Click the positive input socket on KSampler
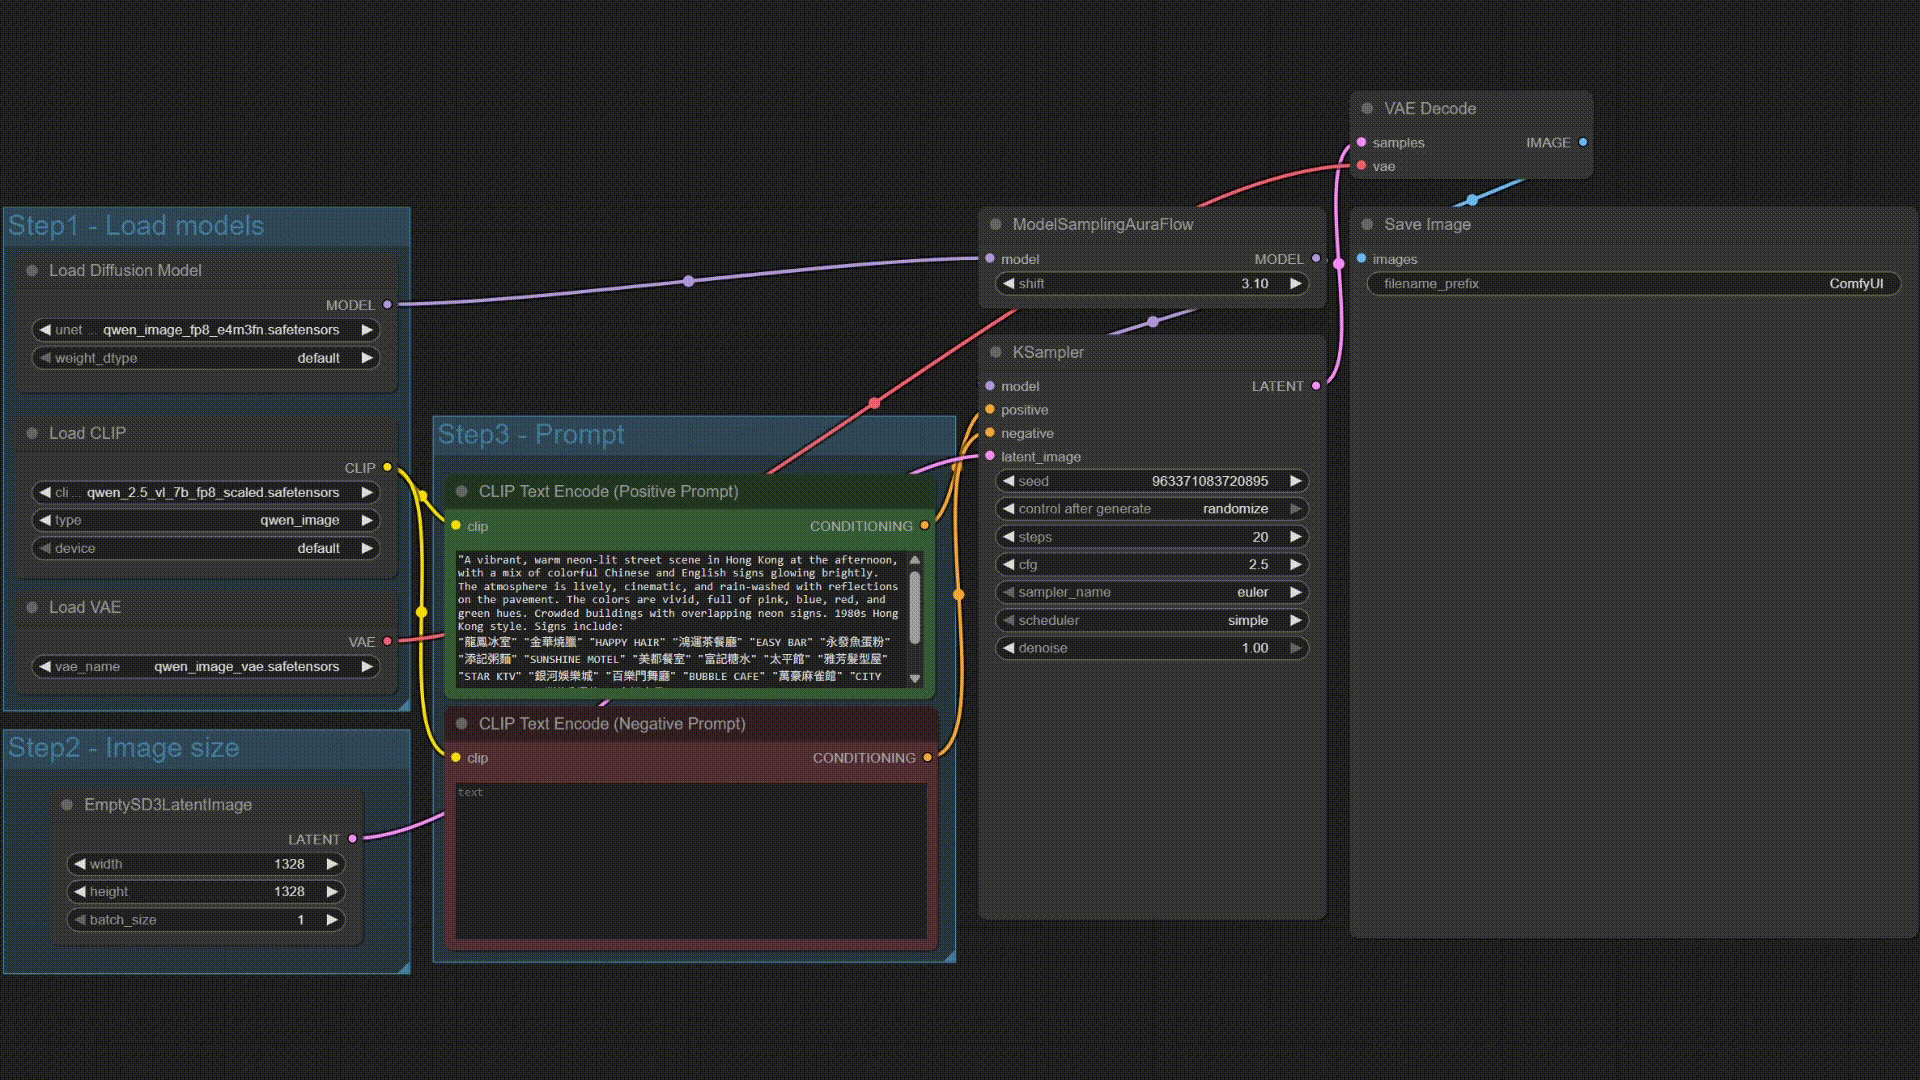 click(x=990, y=410)
